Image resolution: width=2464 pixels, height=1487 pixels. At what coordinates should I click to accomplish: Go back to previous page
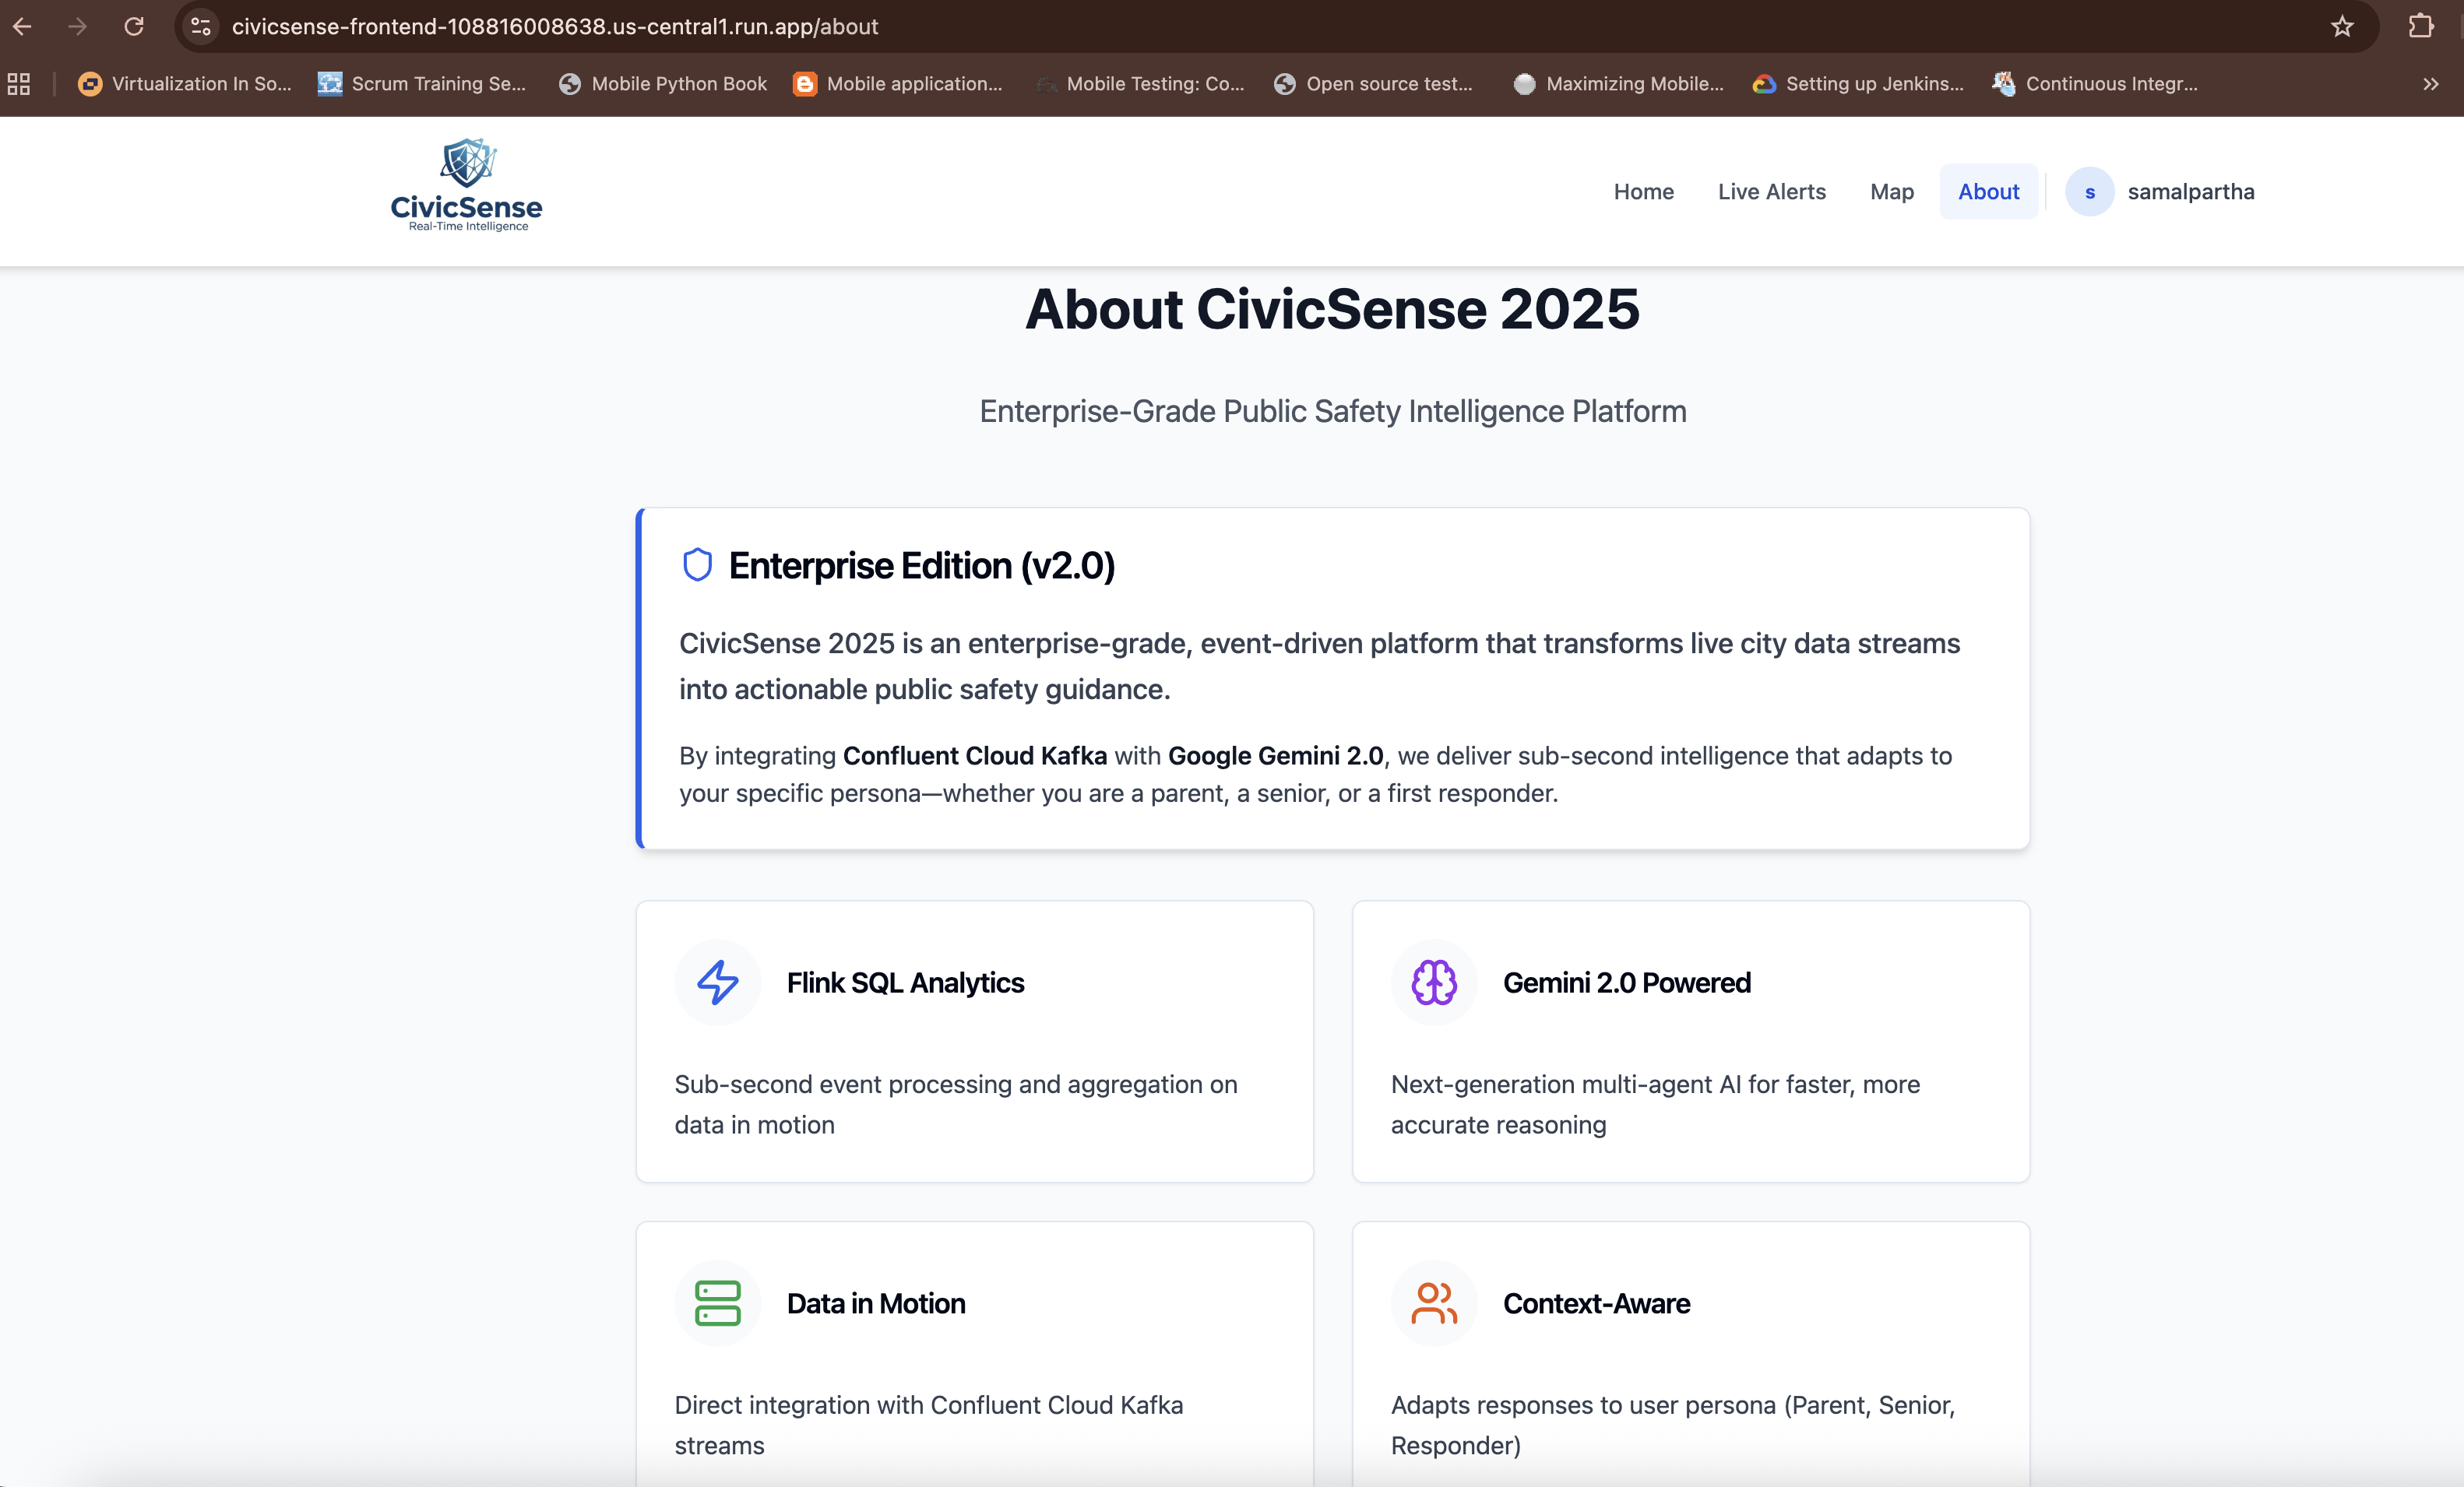click(x=22, y=27)
